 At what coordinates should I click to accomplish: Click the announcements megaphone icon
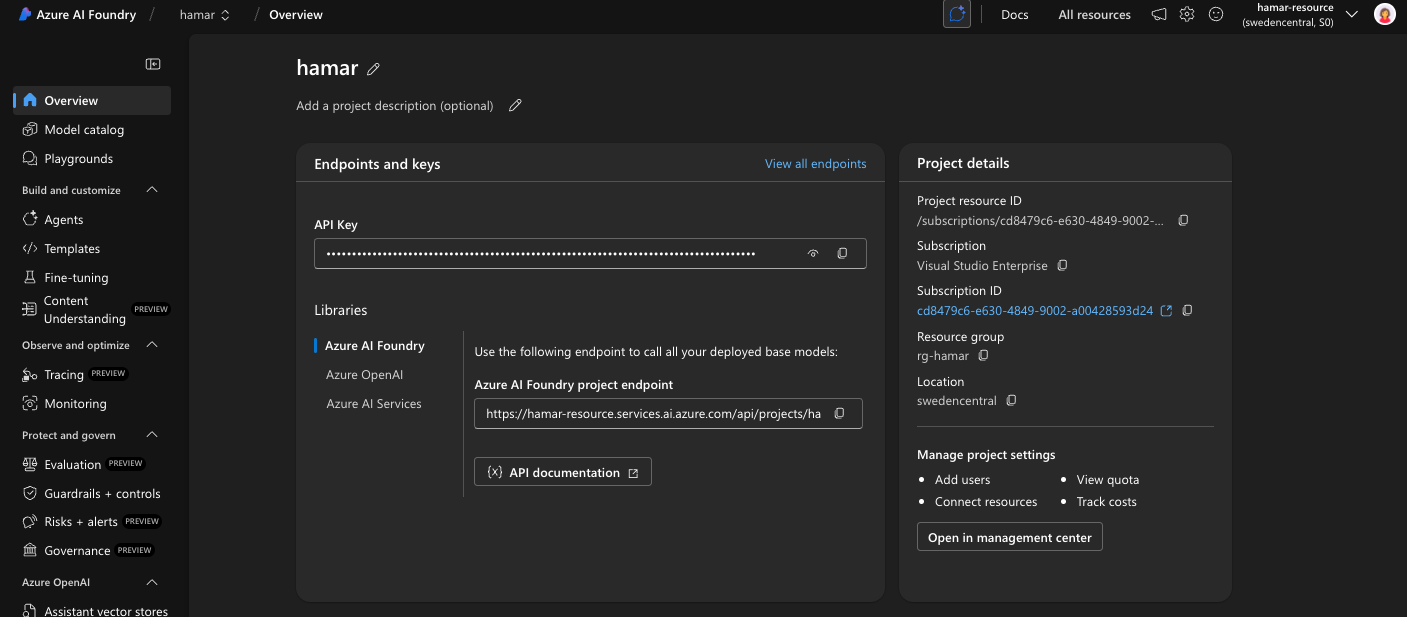pos(1158,15)
